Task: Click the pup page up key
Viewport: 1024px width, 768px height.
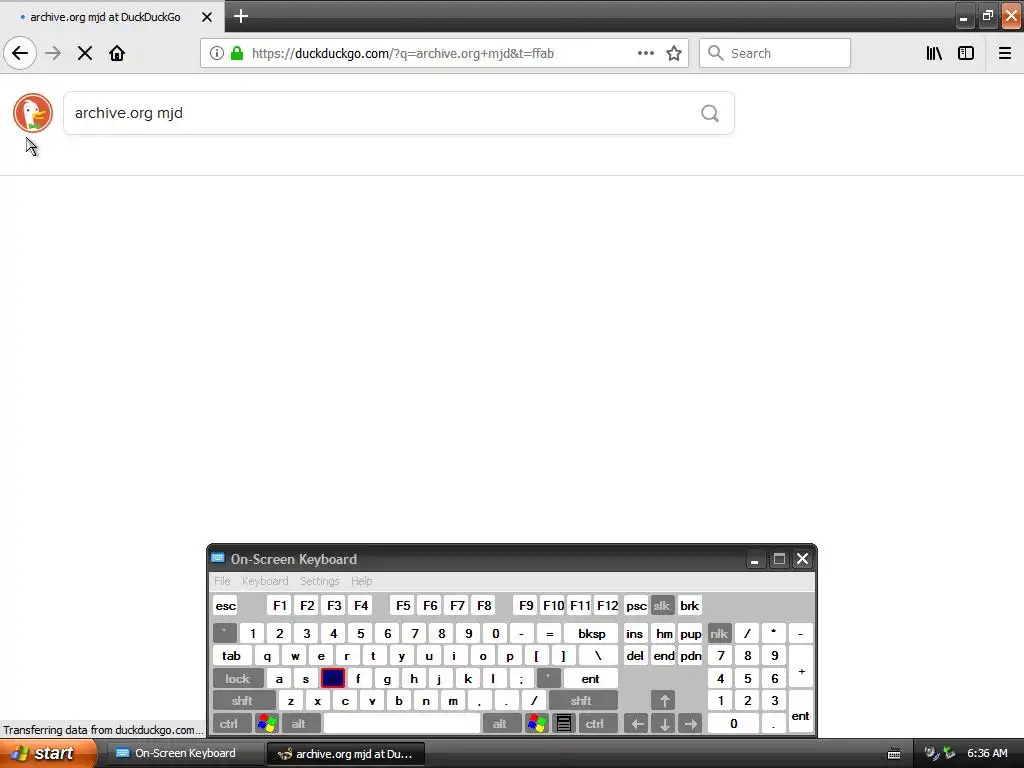Action: pos(690,633)
